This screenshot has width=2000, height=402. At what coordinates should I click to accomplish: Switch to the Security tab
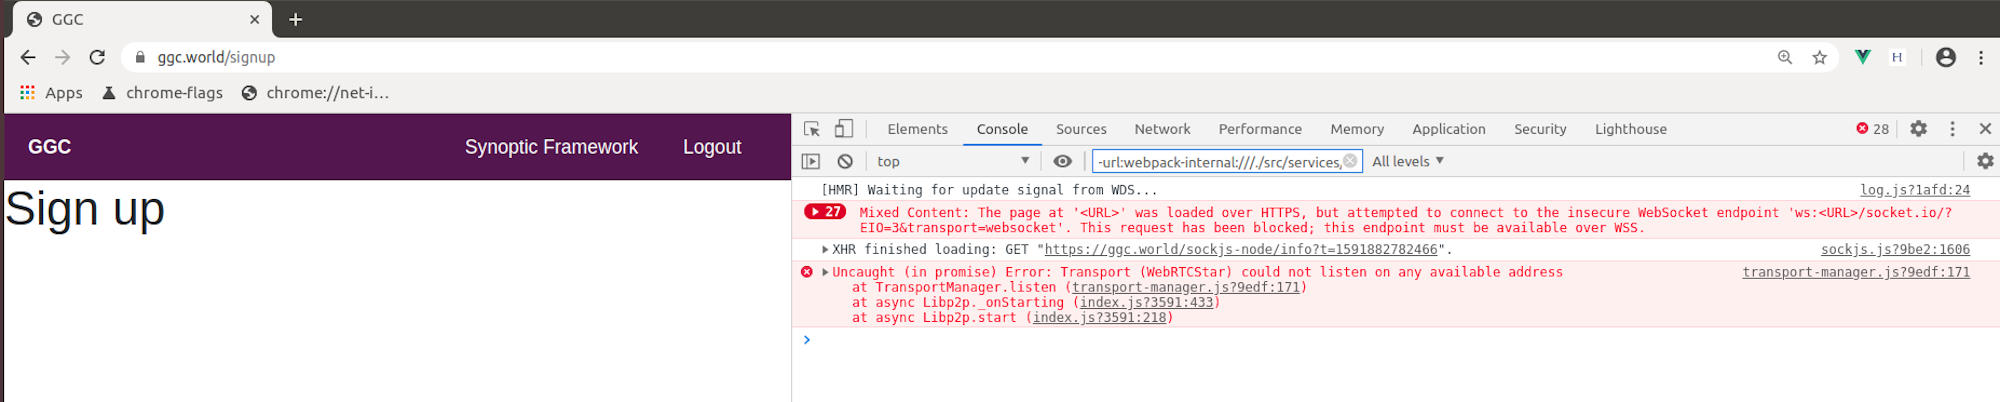coord(1540,129)
